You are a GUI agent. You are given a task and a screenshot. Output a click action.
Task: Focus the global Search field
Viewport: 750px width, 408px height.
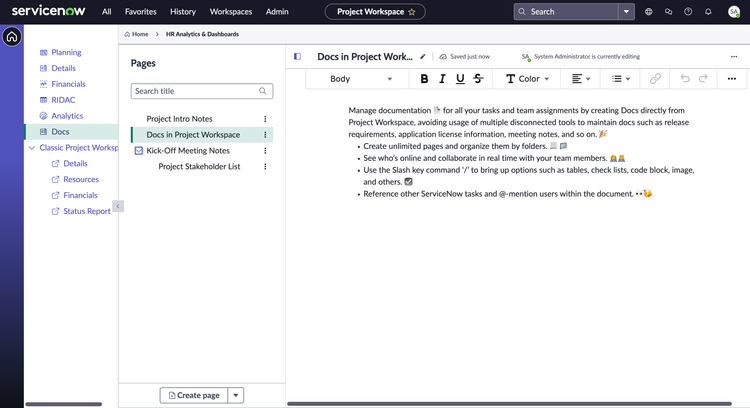point(566,11)
